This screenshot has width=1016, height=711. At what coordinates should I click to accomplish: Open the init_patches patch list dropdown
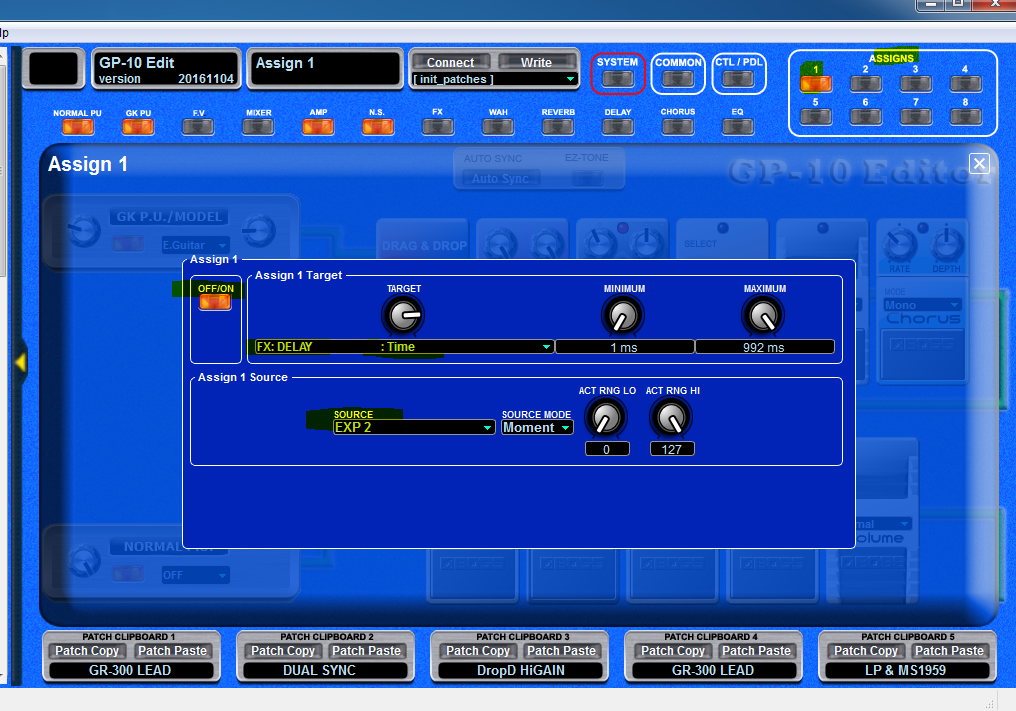(x=494, y=79)
